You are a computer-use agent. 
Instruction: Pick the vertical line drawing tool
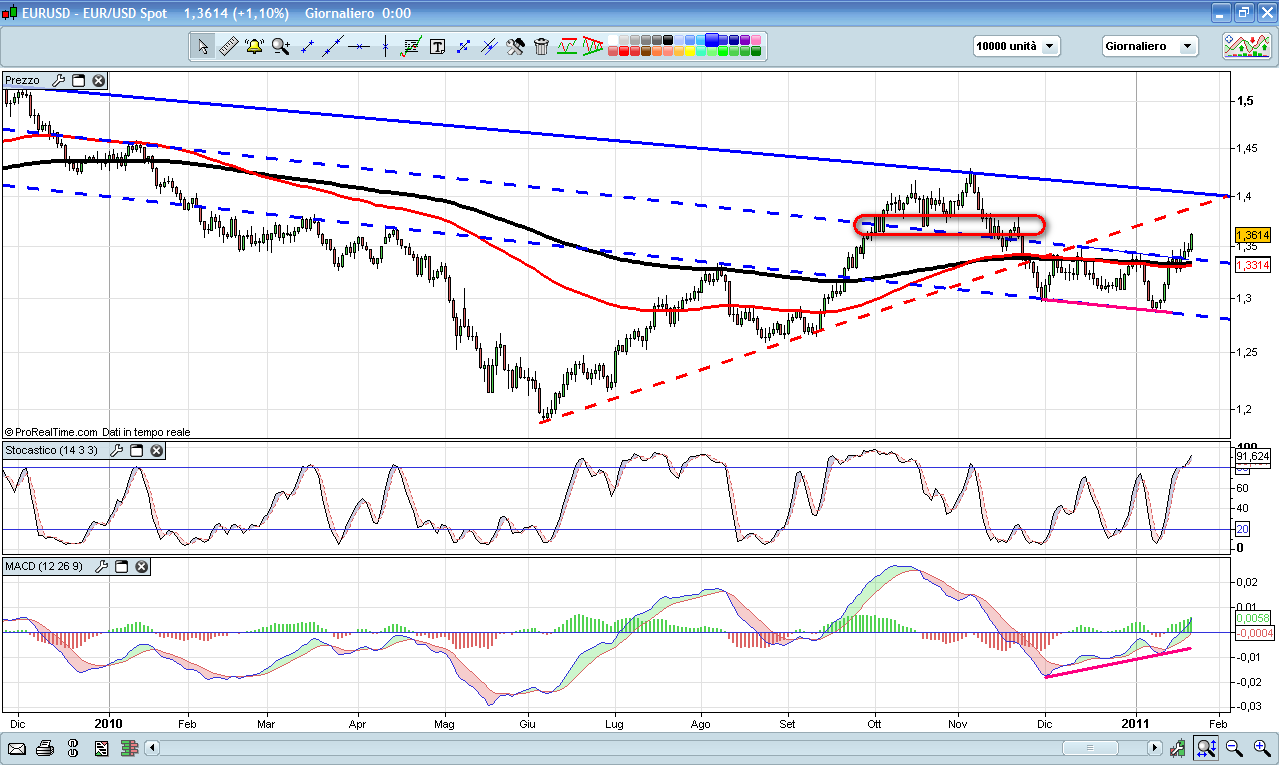385,46
